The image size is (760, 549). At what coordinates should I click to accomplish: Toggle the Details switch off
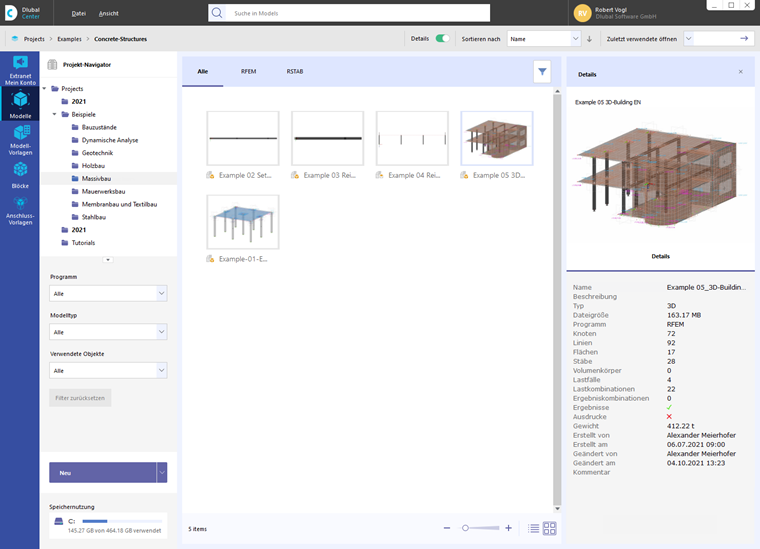(x=442, y=38)
